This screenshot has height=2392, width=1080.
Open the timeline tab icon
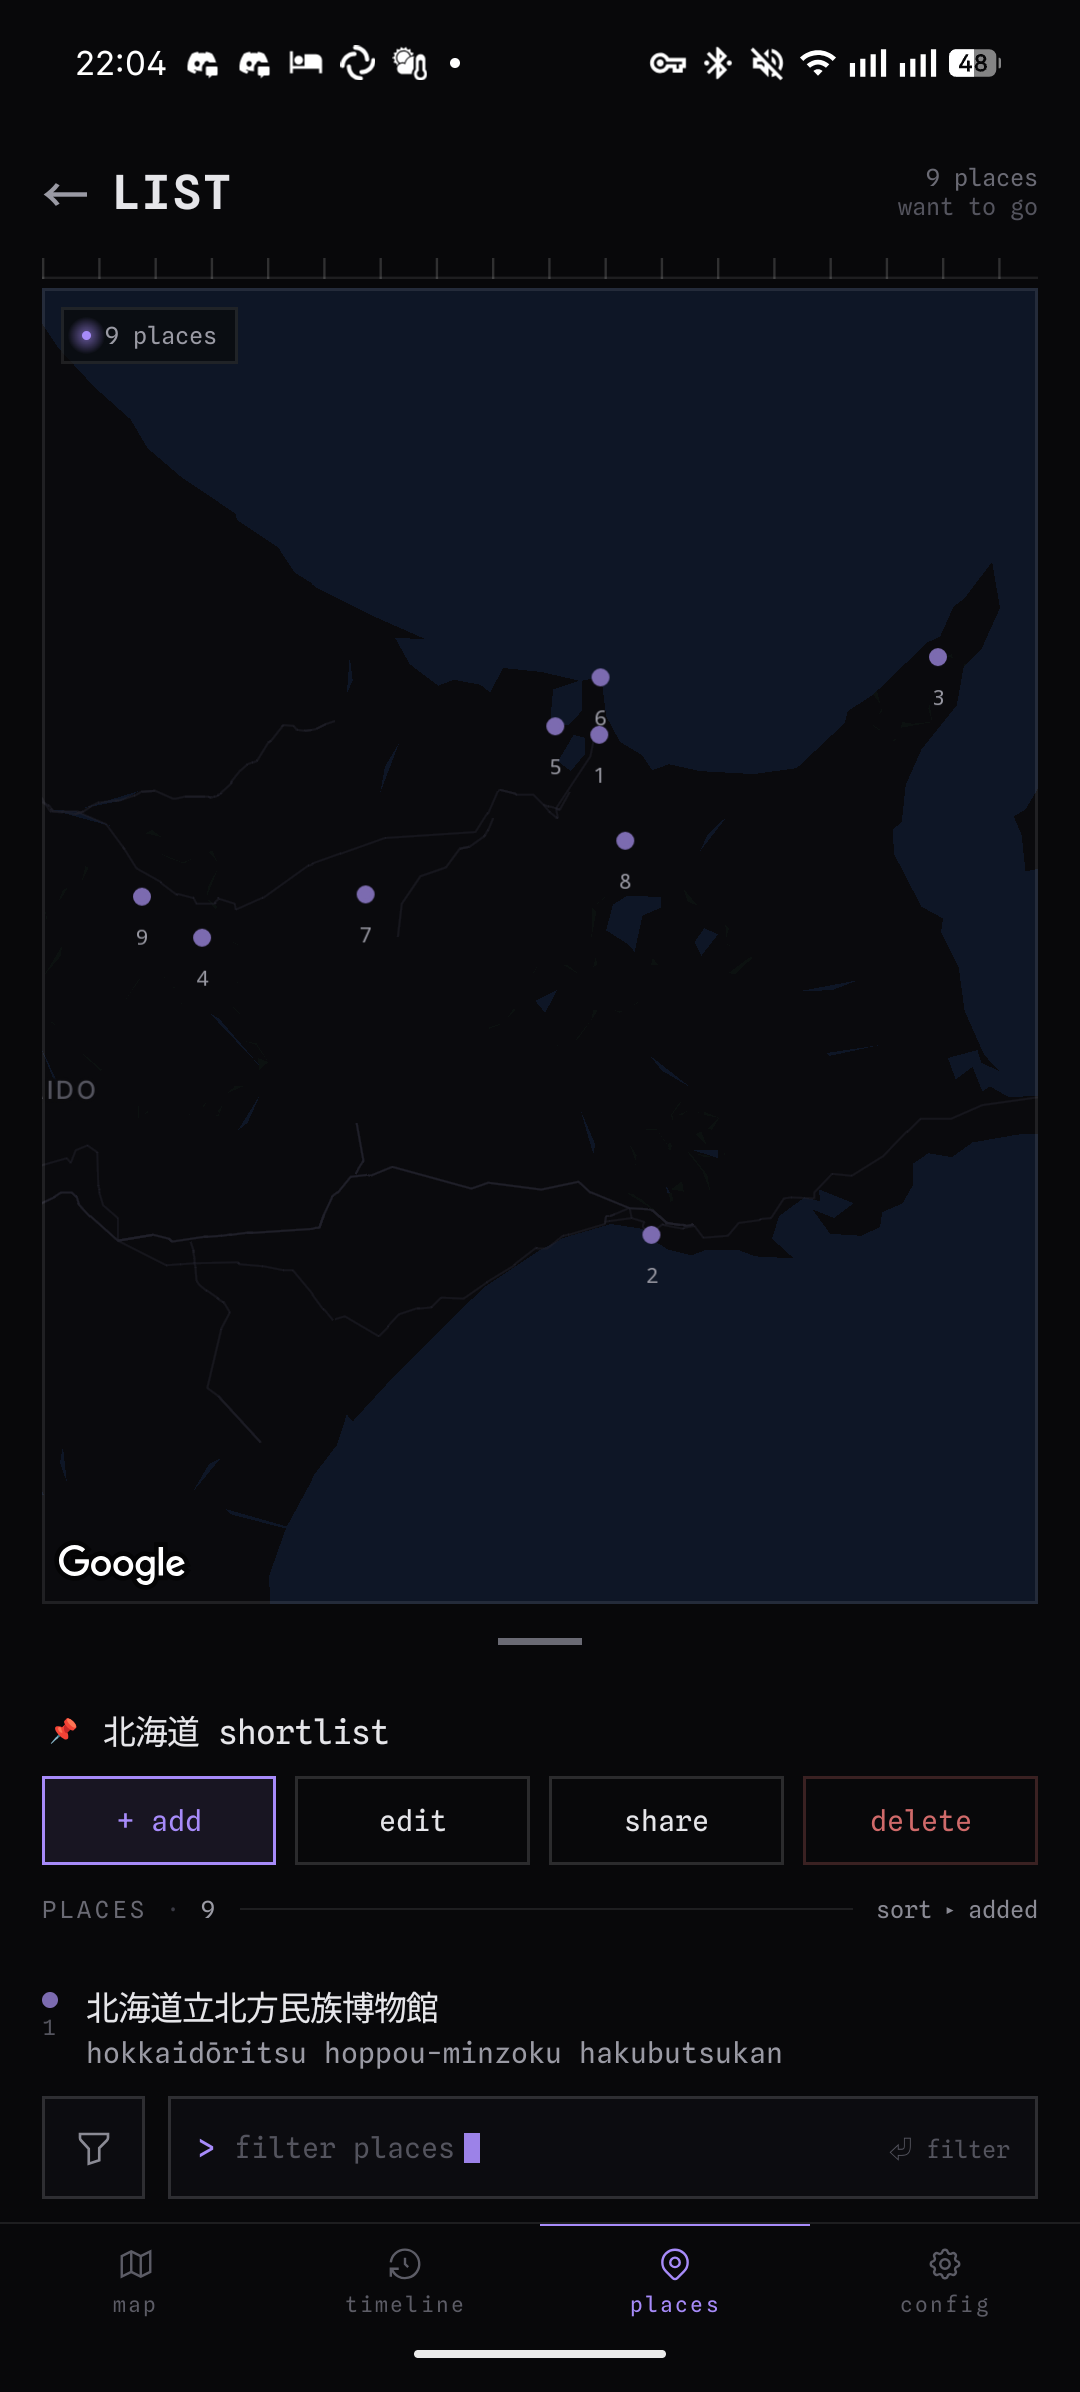405,2263
